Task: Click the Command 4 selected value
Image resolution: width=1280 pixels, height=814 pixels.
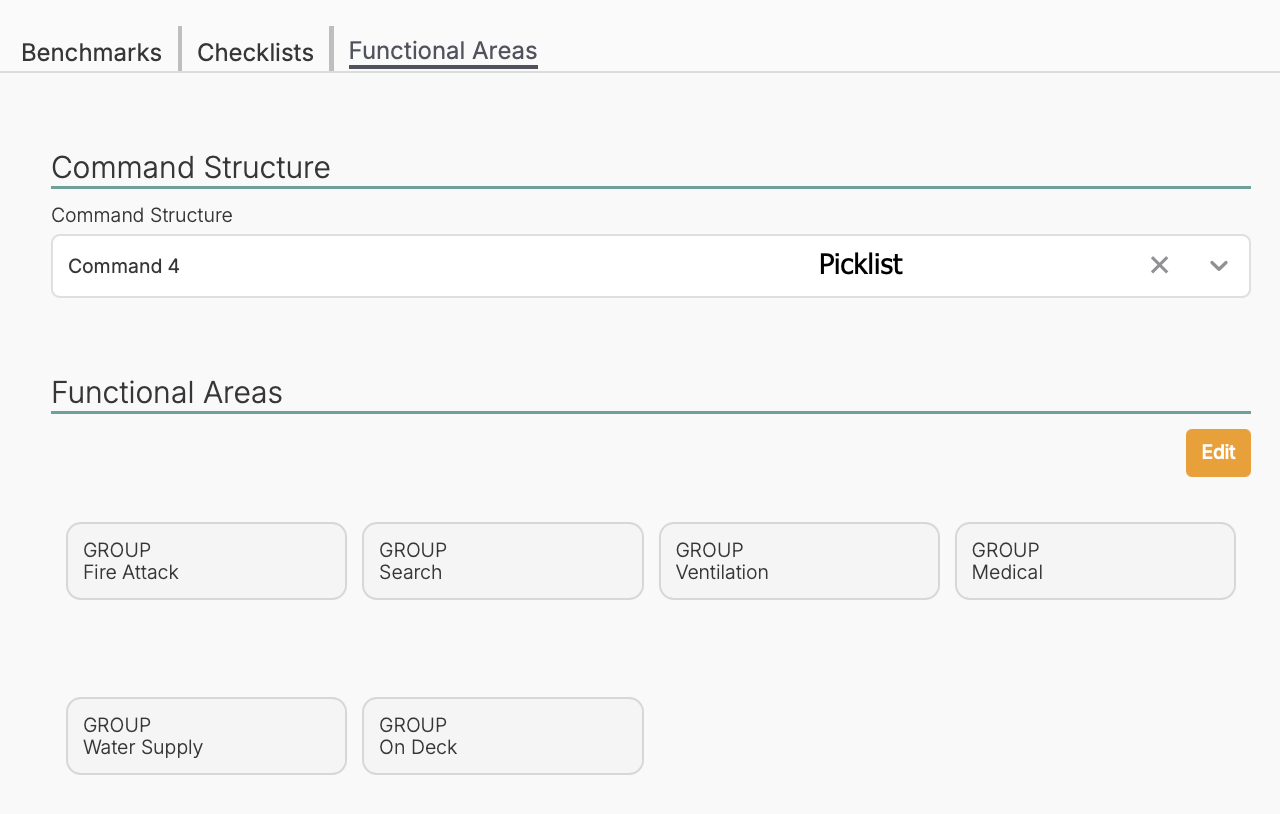Action: (x=124, y=266)
